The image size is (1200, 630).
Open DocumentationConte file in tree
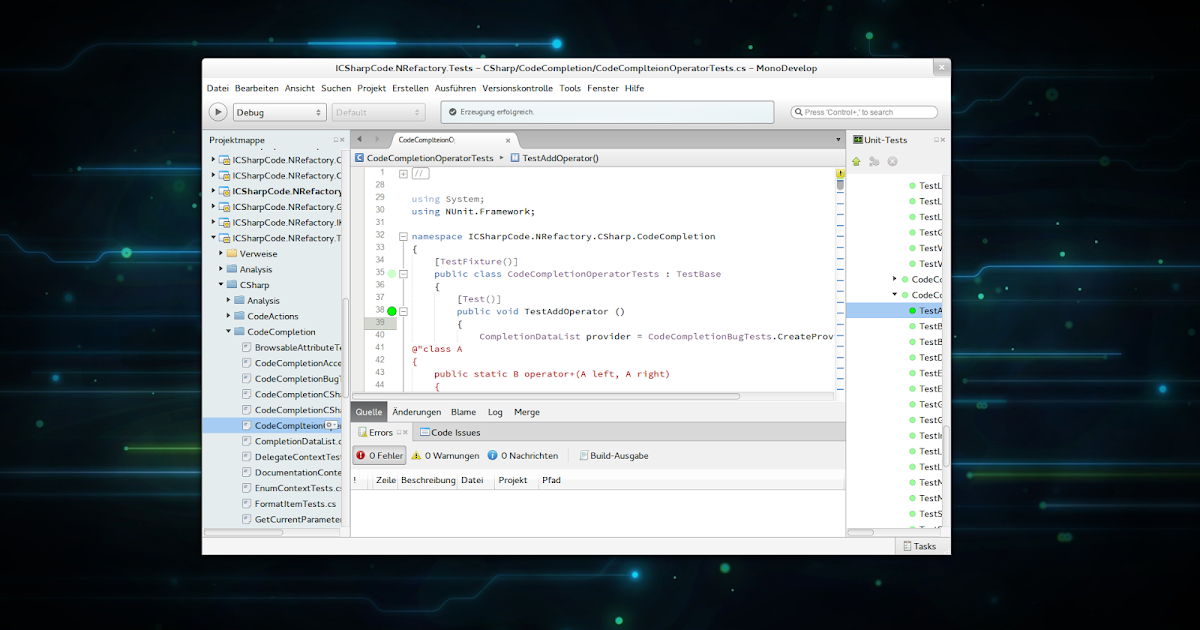(292, 472)
